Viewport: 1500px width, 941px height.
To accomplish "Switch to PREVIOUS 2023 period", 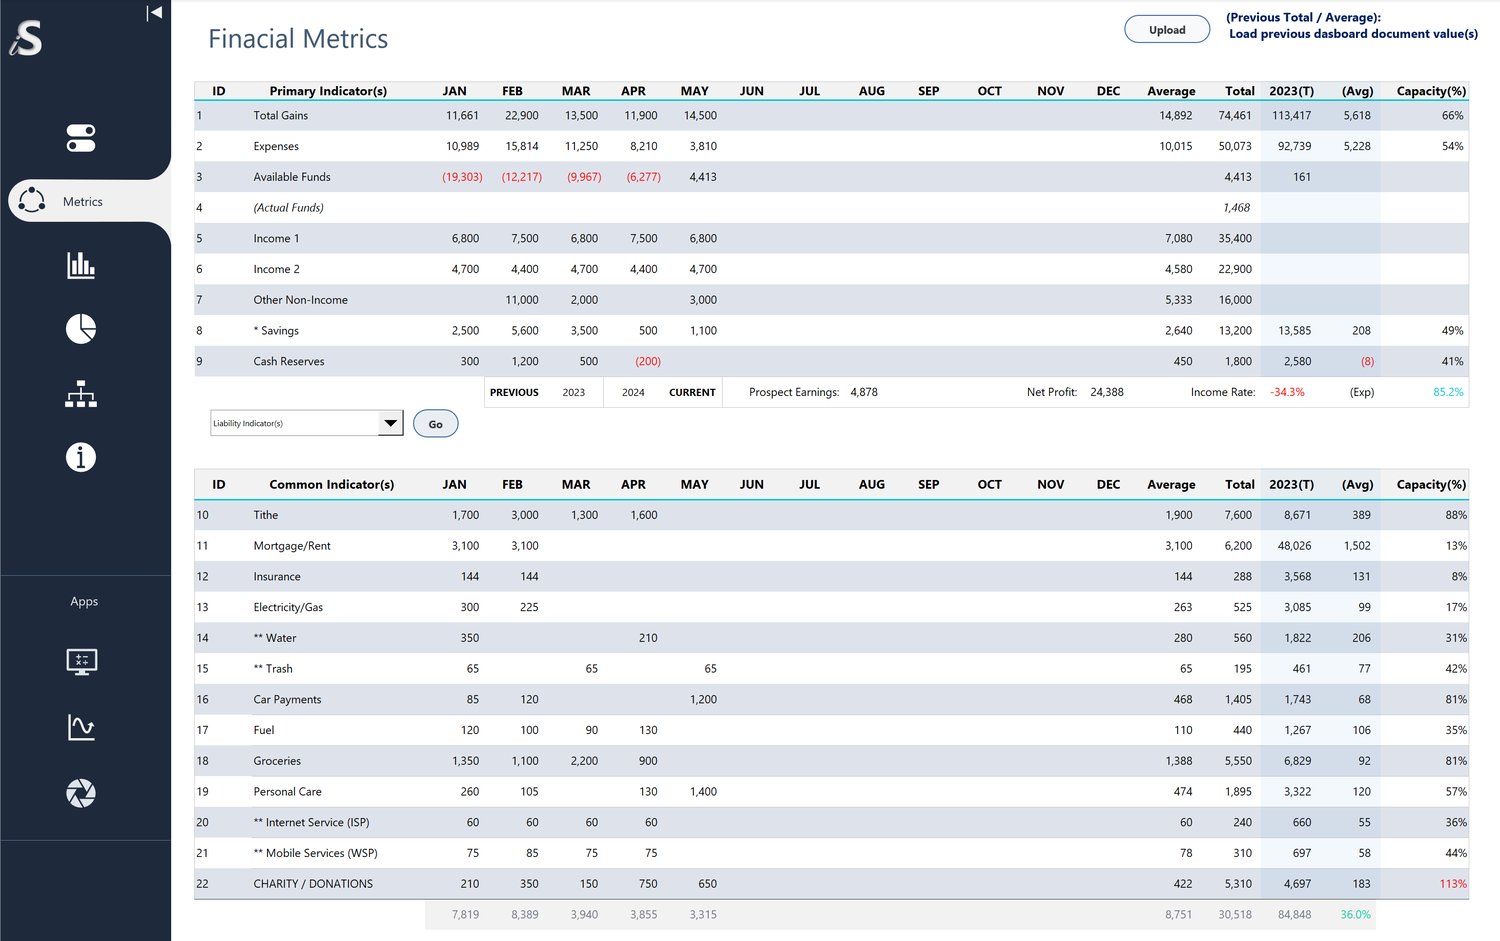I will pyautogui.click(x=544, y=392).
